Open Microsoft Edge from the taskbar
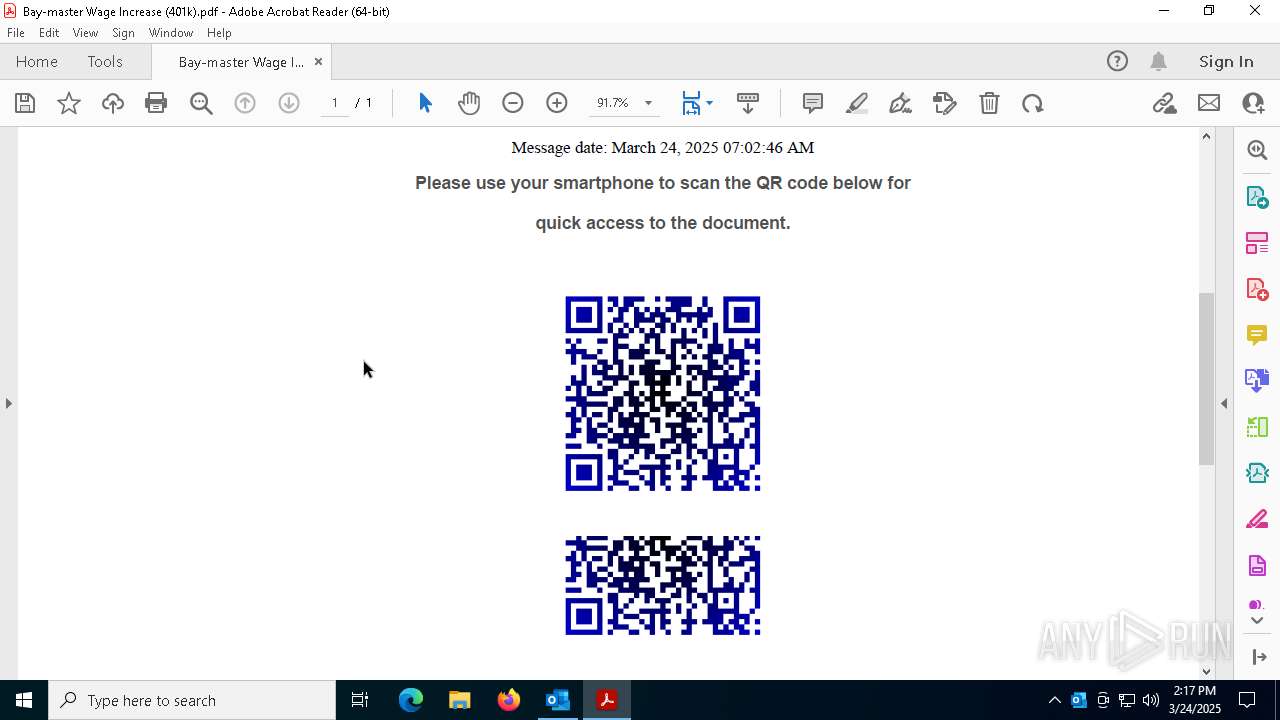The width and height of the screenshot is (1280, 720). 411,700
